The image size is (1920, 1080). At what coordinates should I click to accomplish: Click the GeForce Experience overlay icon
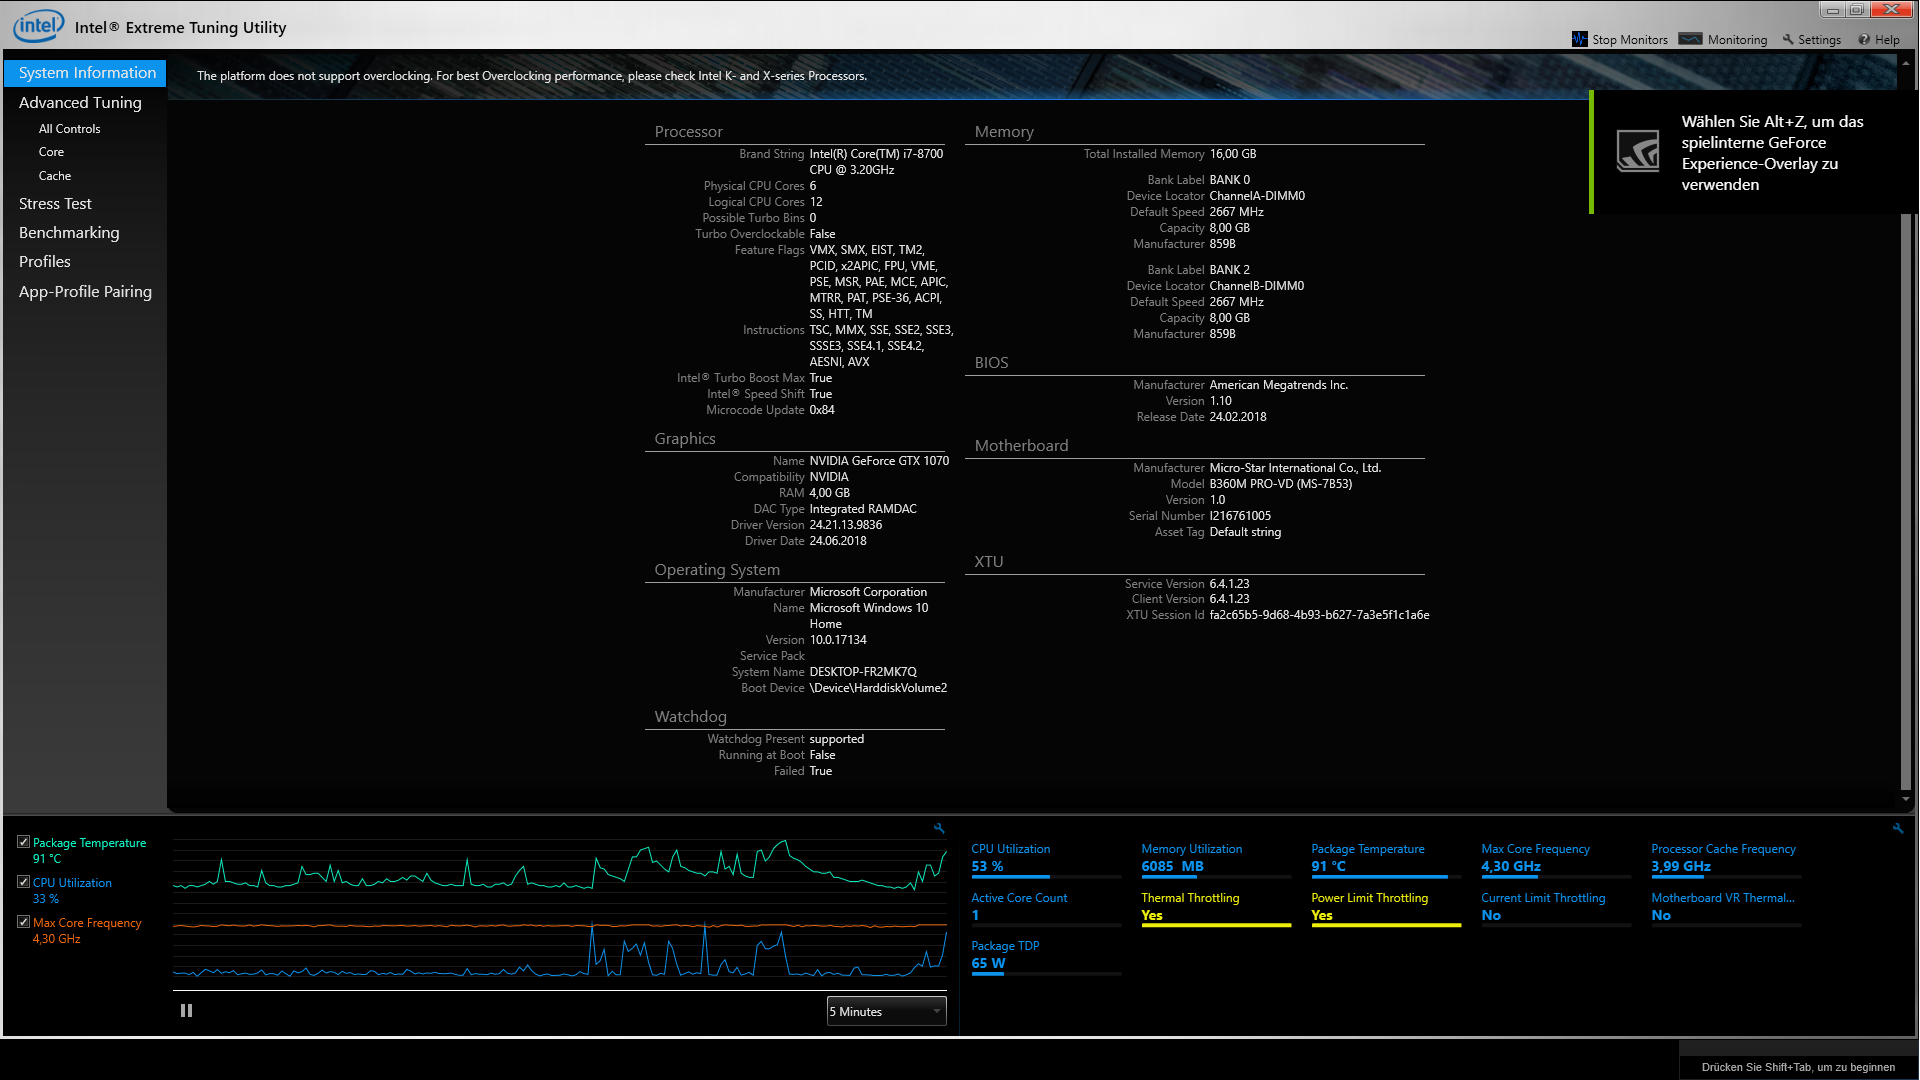pyautogui.click(x=1638, y=152)
